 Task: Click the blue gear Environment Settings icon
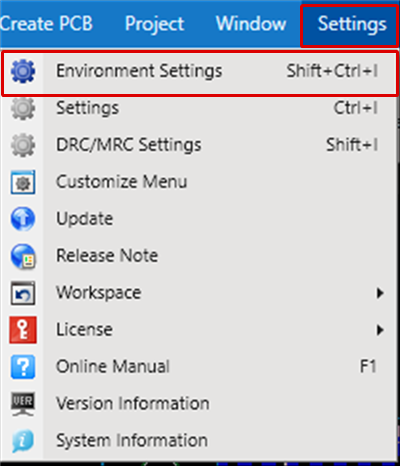click(x=23, y=71)
